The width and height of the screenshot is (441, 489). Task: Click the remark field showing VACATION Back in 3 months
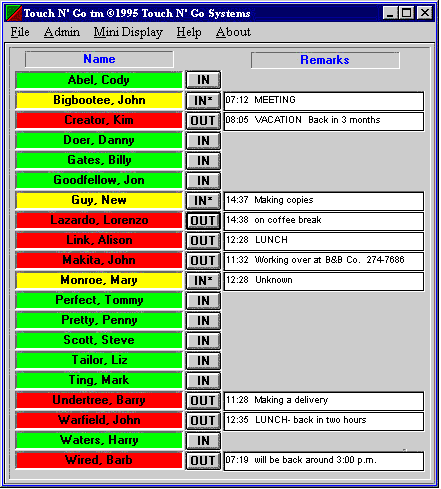(x=324, y=121)
